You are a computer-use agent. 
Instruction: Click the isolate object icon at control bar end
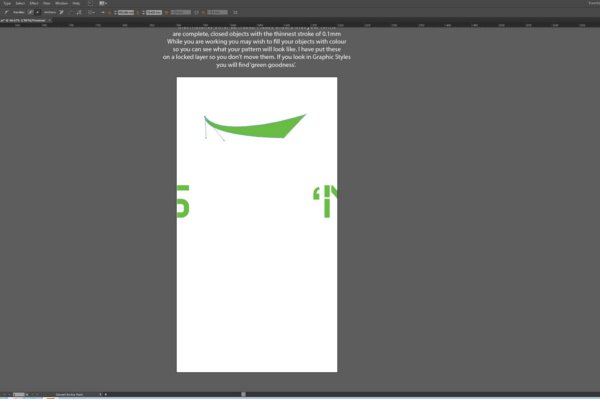[235, 12]
